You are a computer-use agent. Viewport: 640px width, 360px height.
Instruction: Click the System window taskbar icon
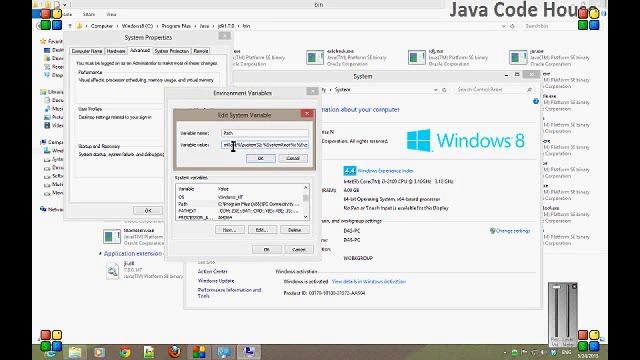[x=249, y=352]
